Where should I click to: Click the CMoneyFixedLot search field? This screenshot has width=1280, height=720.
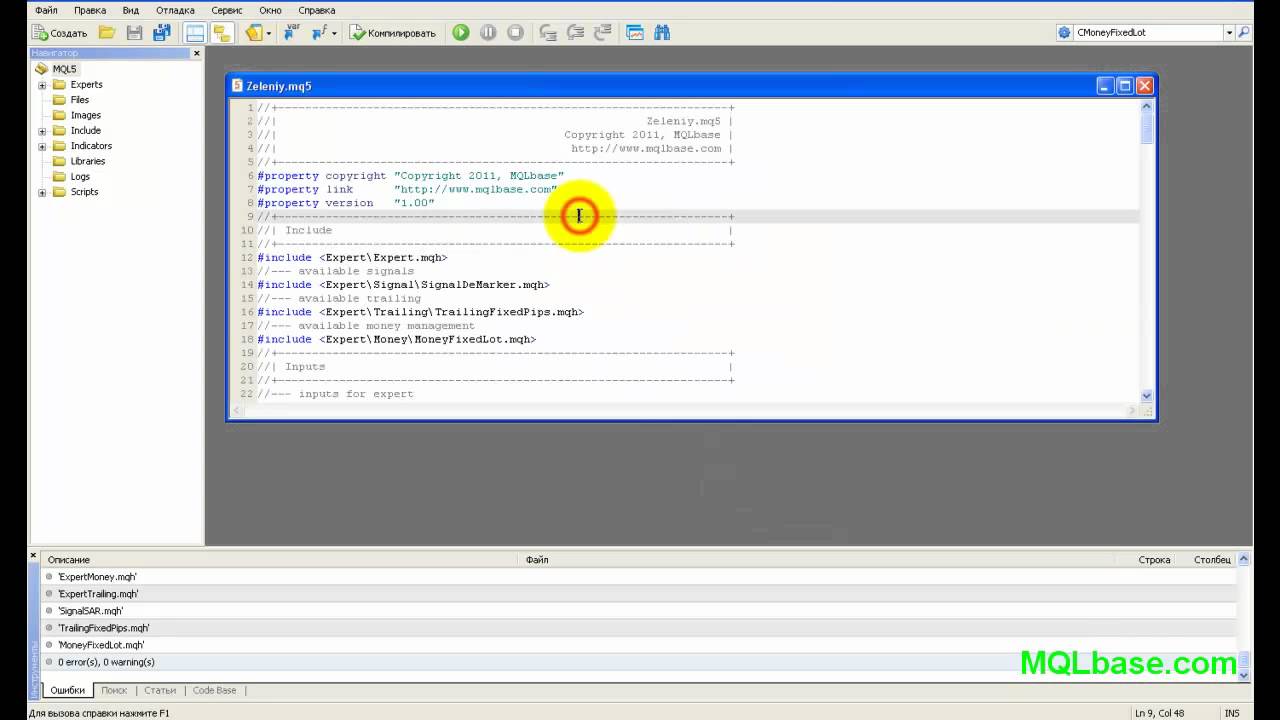[x=1148, y=33]
